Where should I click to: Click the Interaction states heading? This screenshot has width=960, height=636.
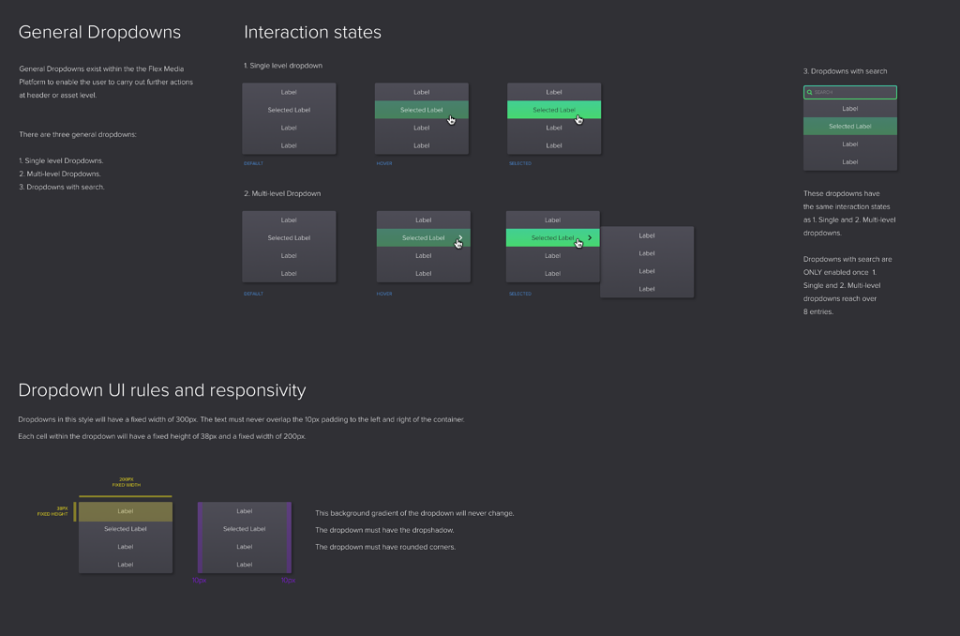312,32
